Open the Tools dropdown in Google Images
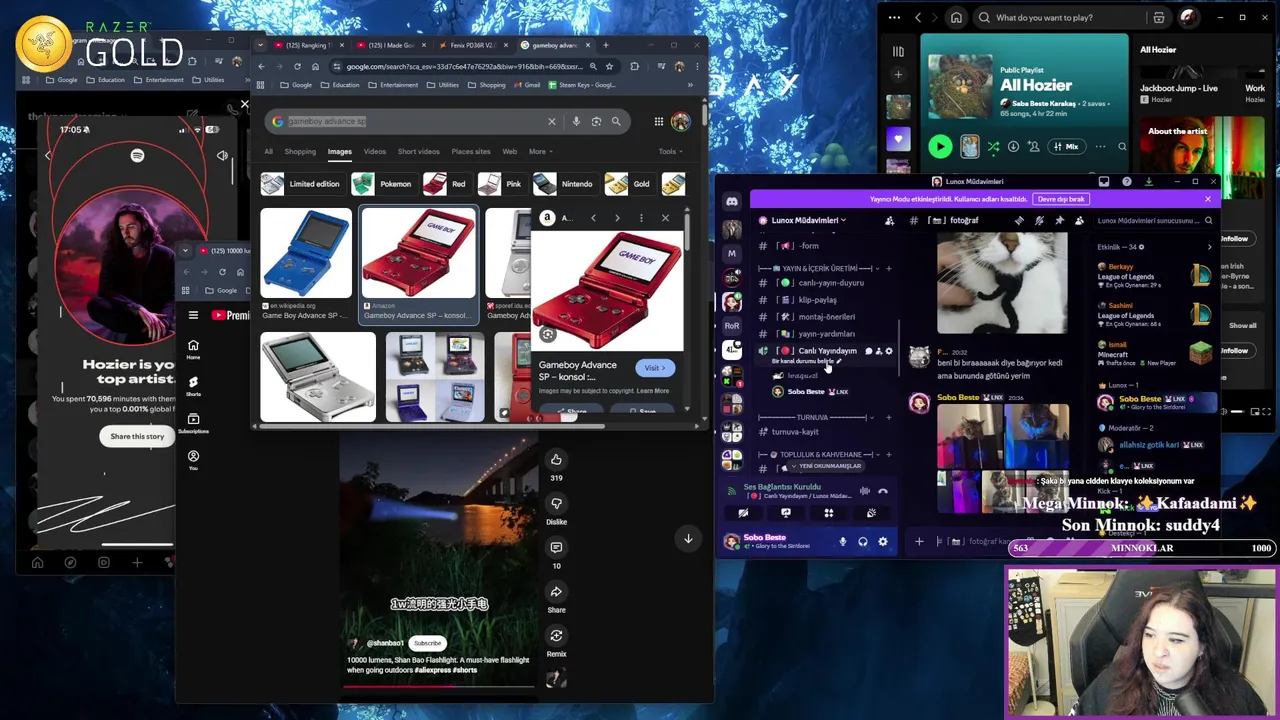The width and height of the screenshot is (1280, 720). [670, 151]
